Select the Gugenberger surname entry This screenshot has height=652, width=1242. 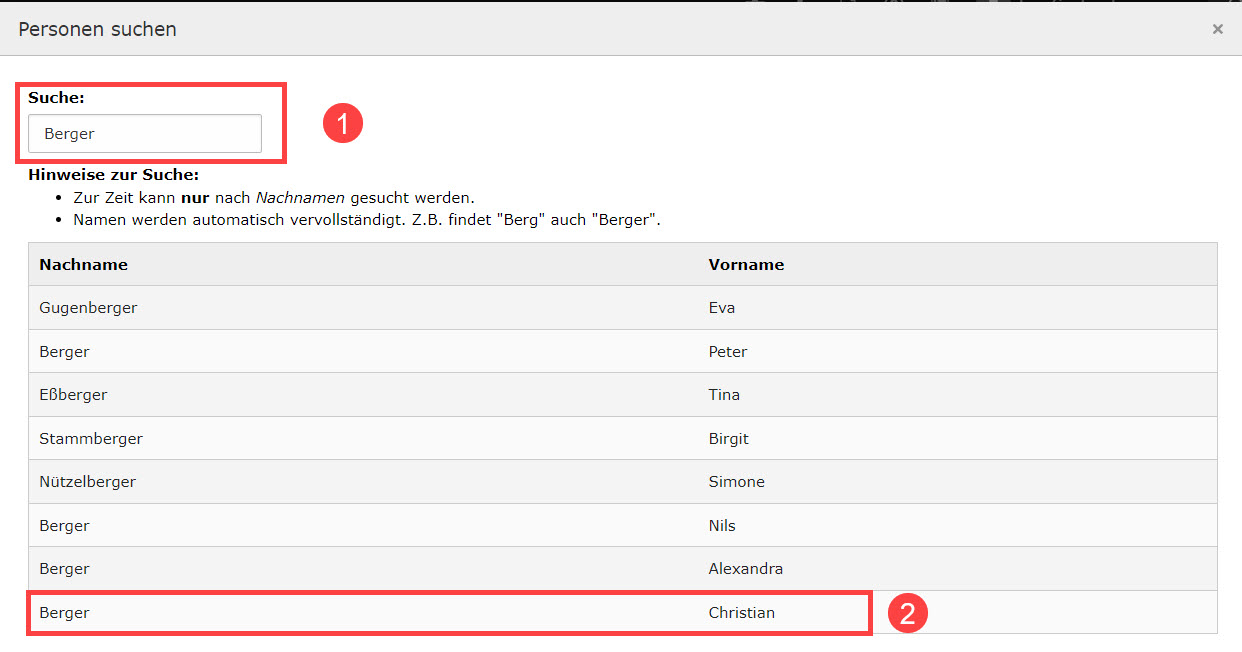tap(88, 308)
